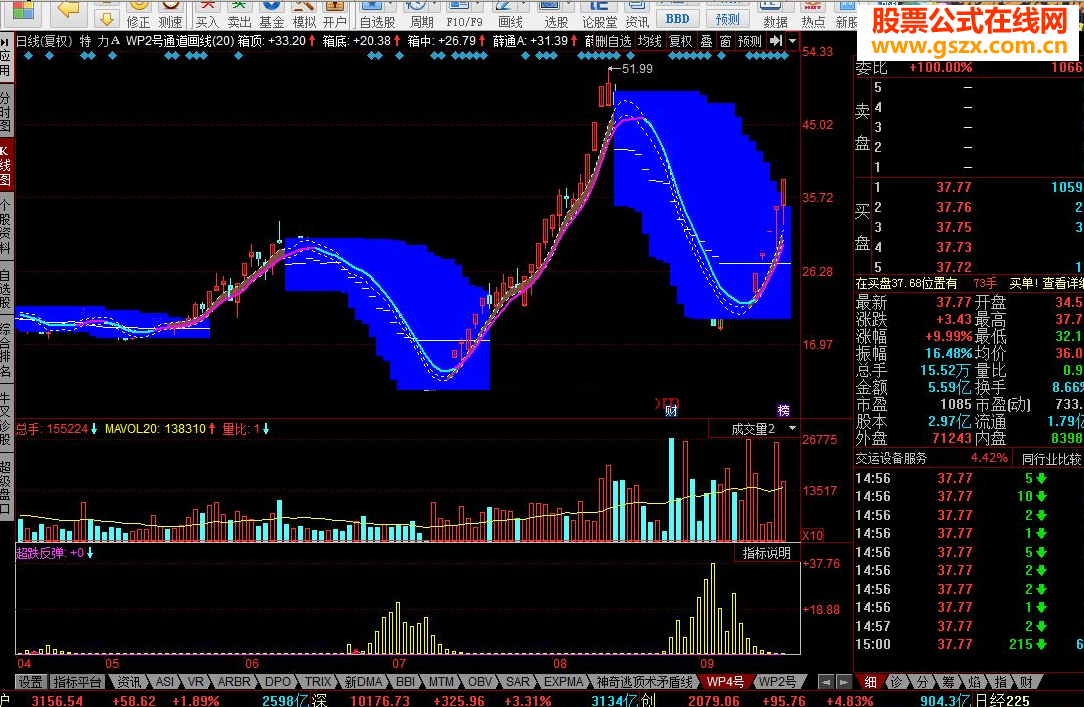
Task: Launch the 模拟 simulation trading icon
Action: coord(304,15)
